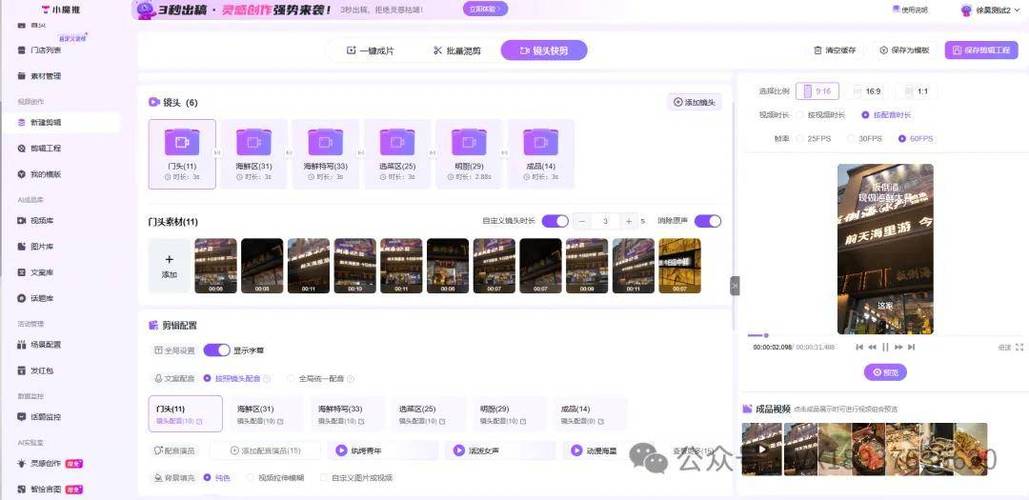Open the first 成品视频 thumbnail
1029x500 pixels.
pos(761,449)
